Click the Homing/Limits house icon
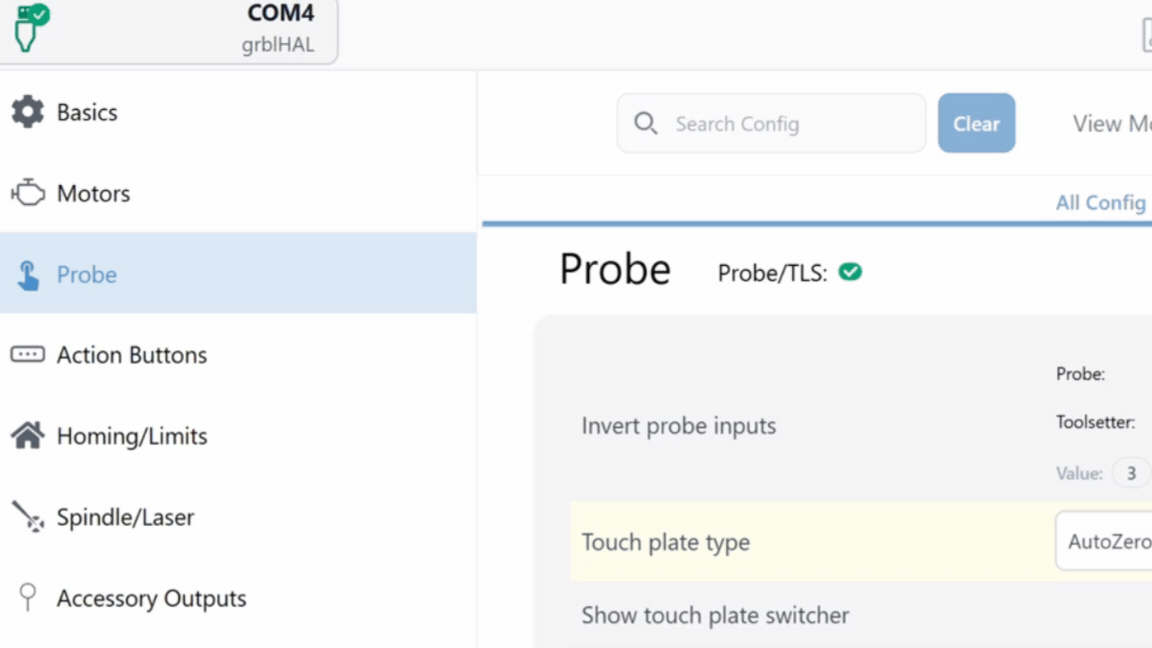Viewport: 1152px width, 648px height. point(27,435)
